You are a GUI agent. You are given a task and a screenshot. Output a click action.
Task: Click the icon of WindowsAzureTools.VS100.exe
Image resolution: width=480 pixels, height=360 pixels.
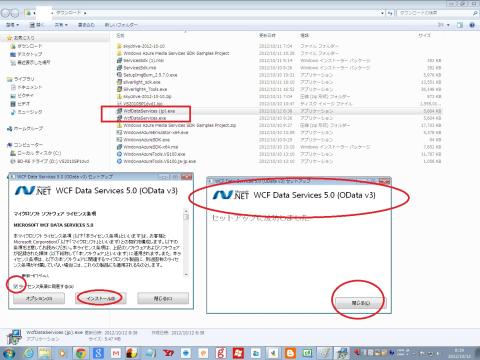119,154
